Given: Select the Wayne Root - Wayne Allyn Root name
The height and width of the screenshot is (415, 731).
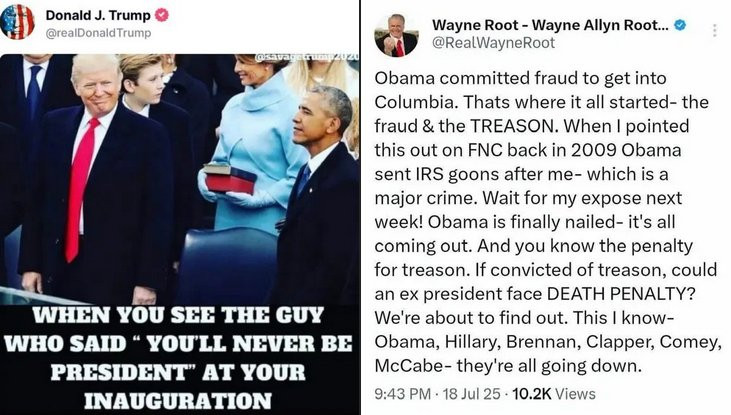Looking at the screenshot, I should (x=550, y=25).
